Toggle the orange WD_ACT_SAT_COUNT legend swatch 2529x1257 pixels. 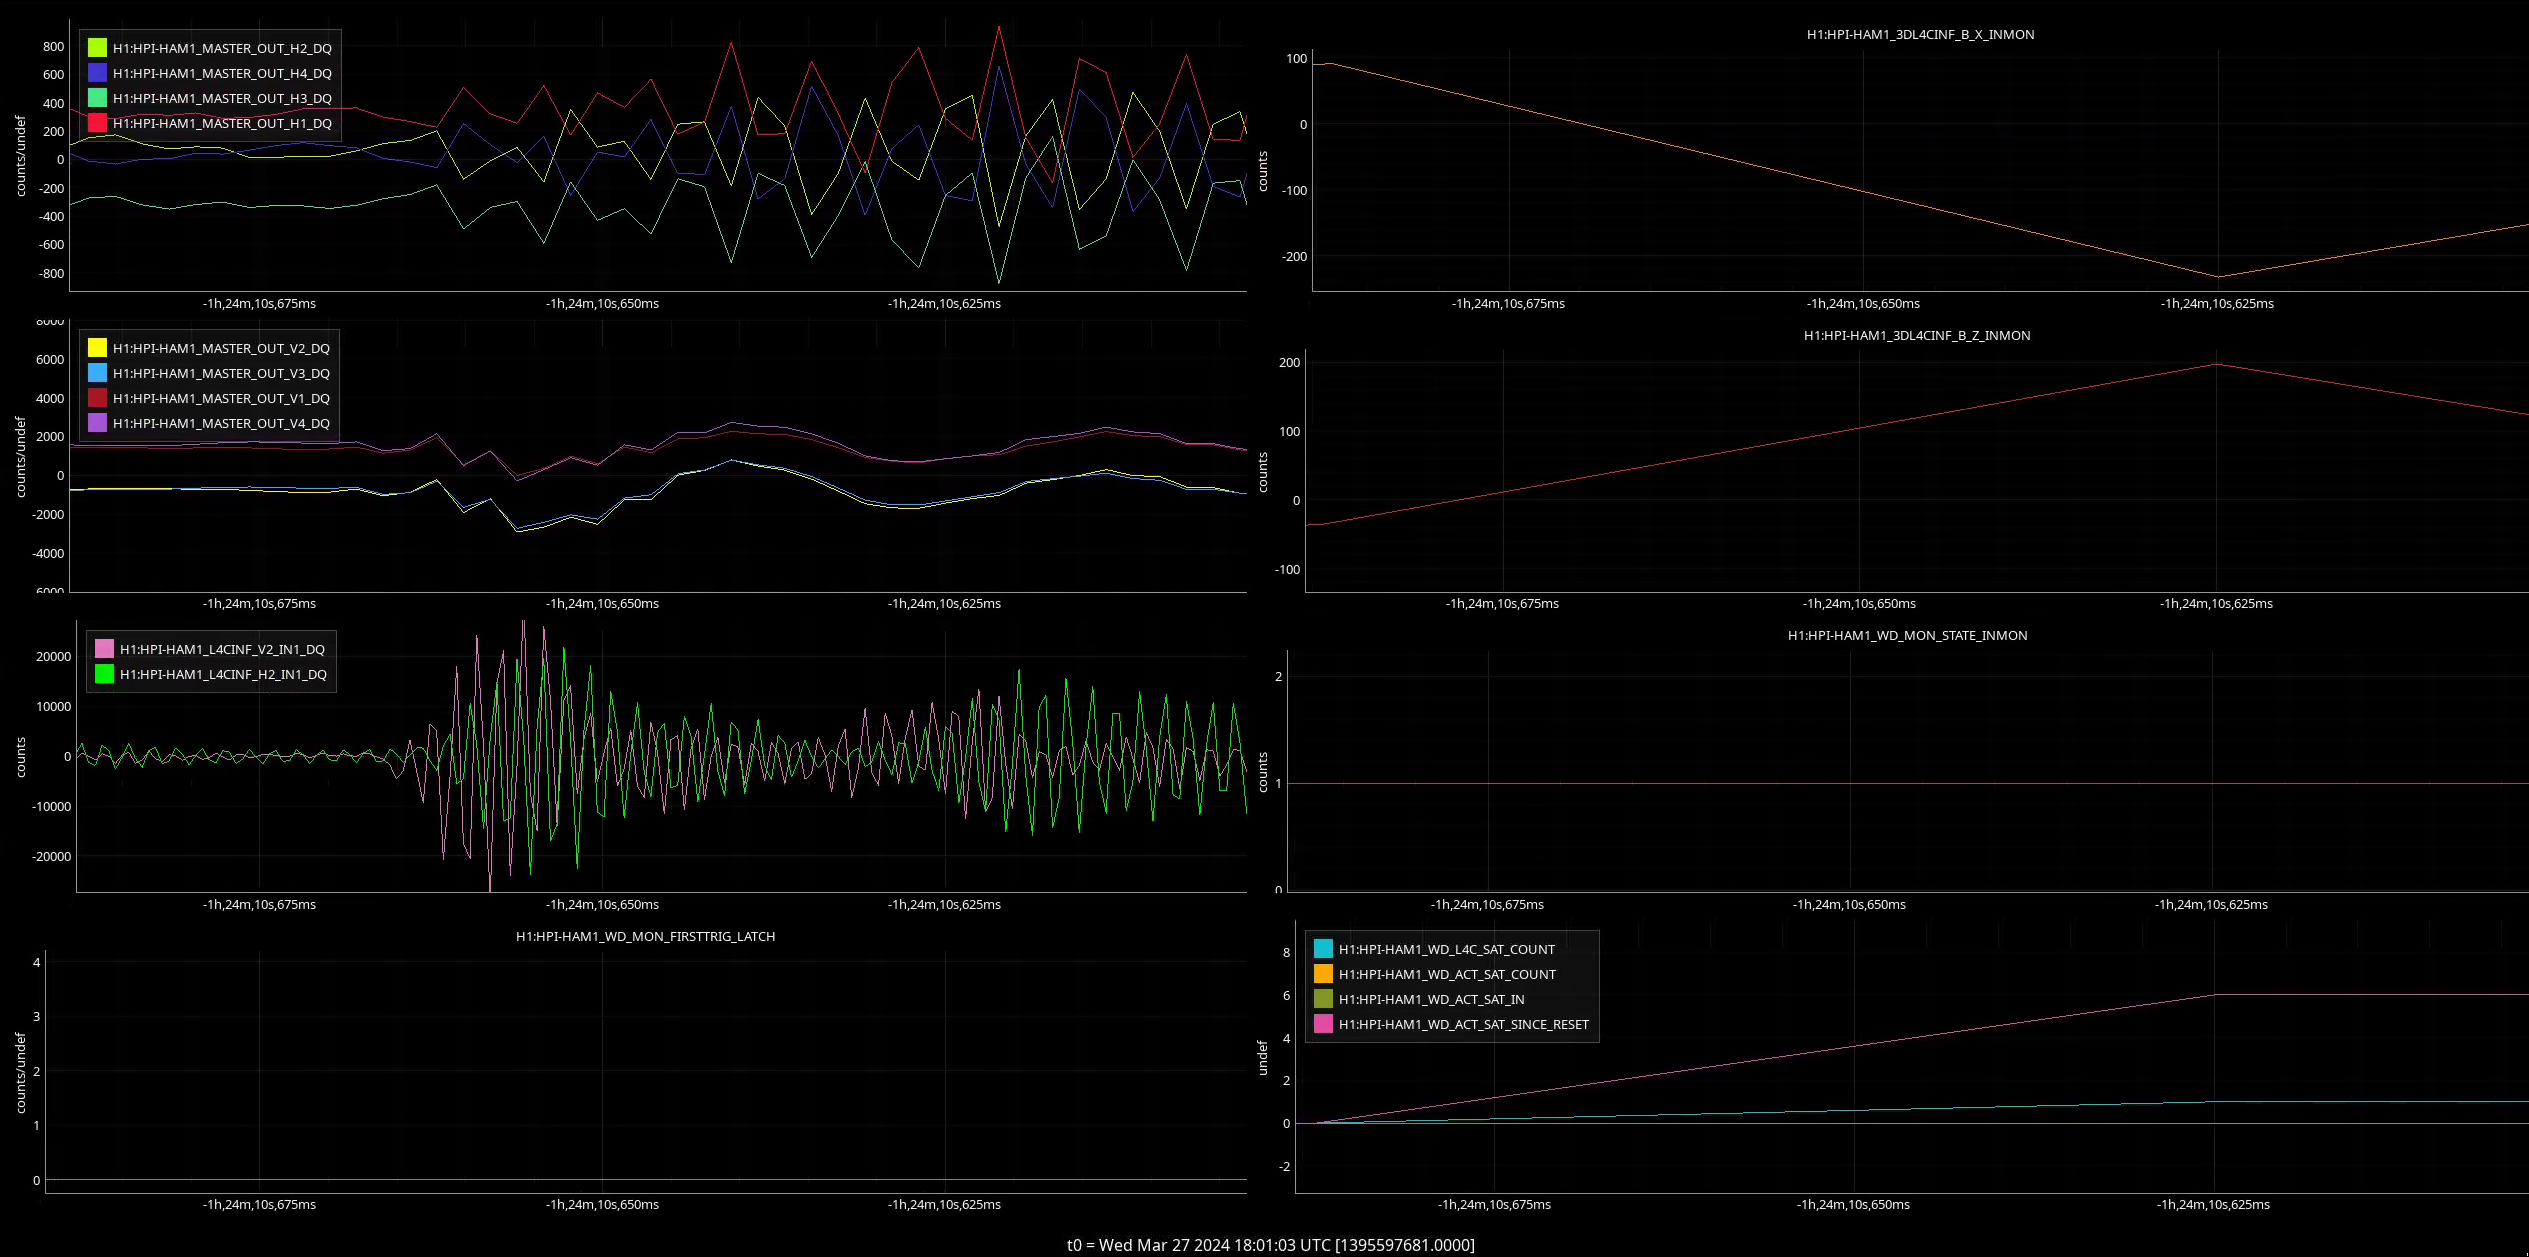(1323, 974)
